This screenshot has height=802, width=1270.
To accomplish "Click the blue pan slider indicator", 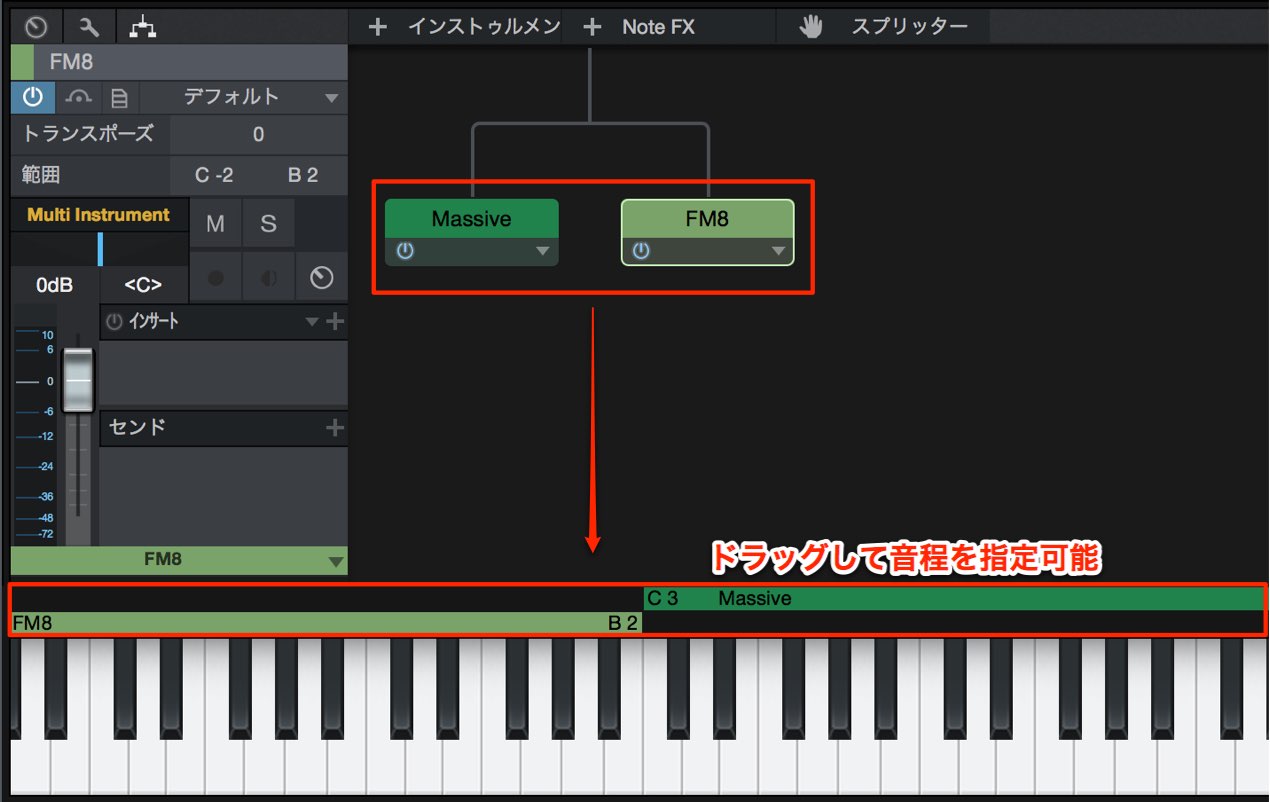I will click(100, 249).
